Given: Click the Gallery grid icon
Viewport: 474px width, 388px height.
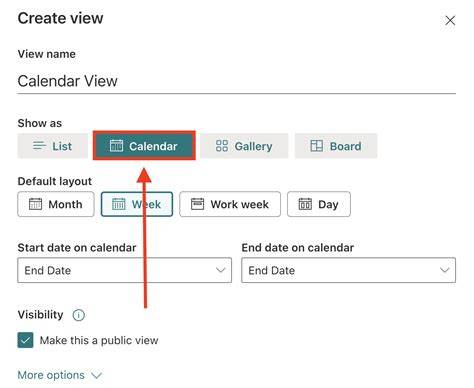Looking at the screenshot, I should [x=222, y=146].
